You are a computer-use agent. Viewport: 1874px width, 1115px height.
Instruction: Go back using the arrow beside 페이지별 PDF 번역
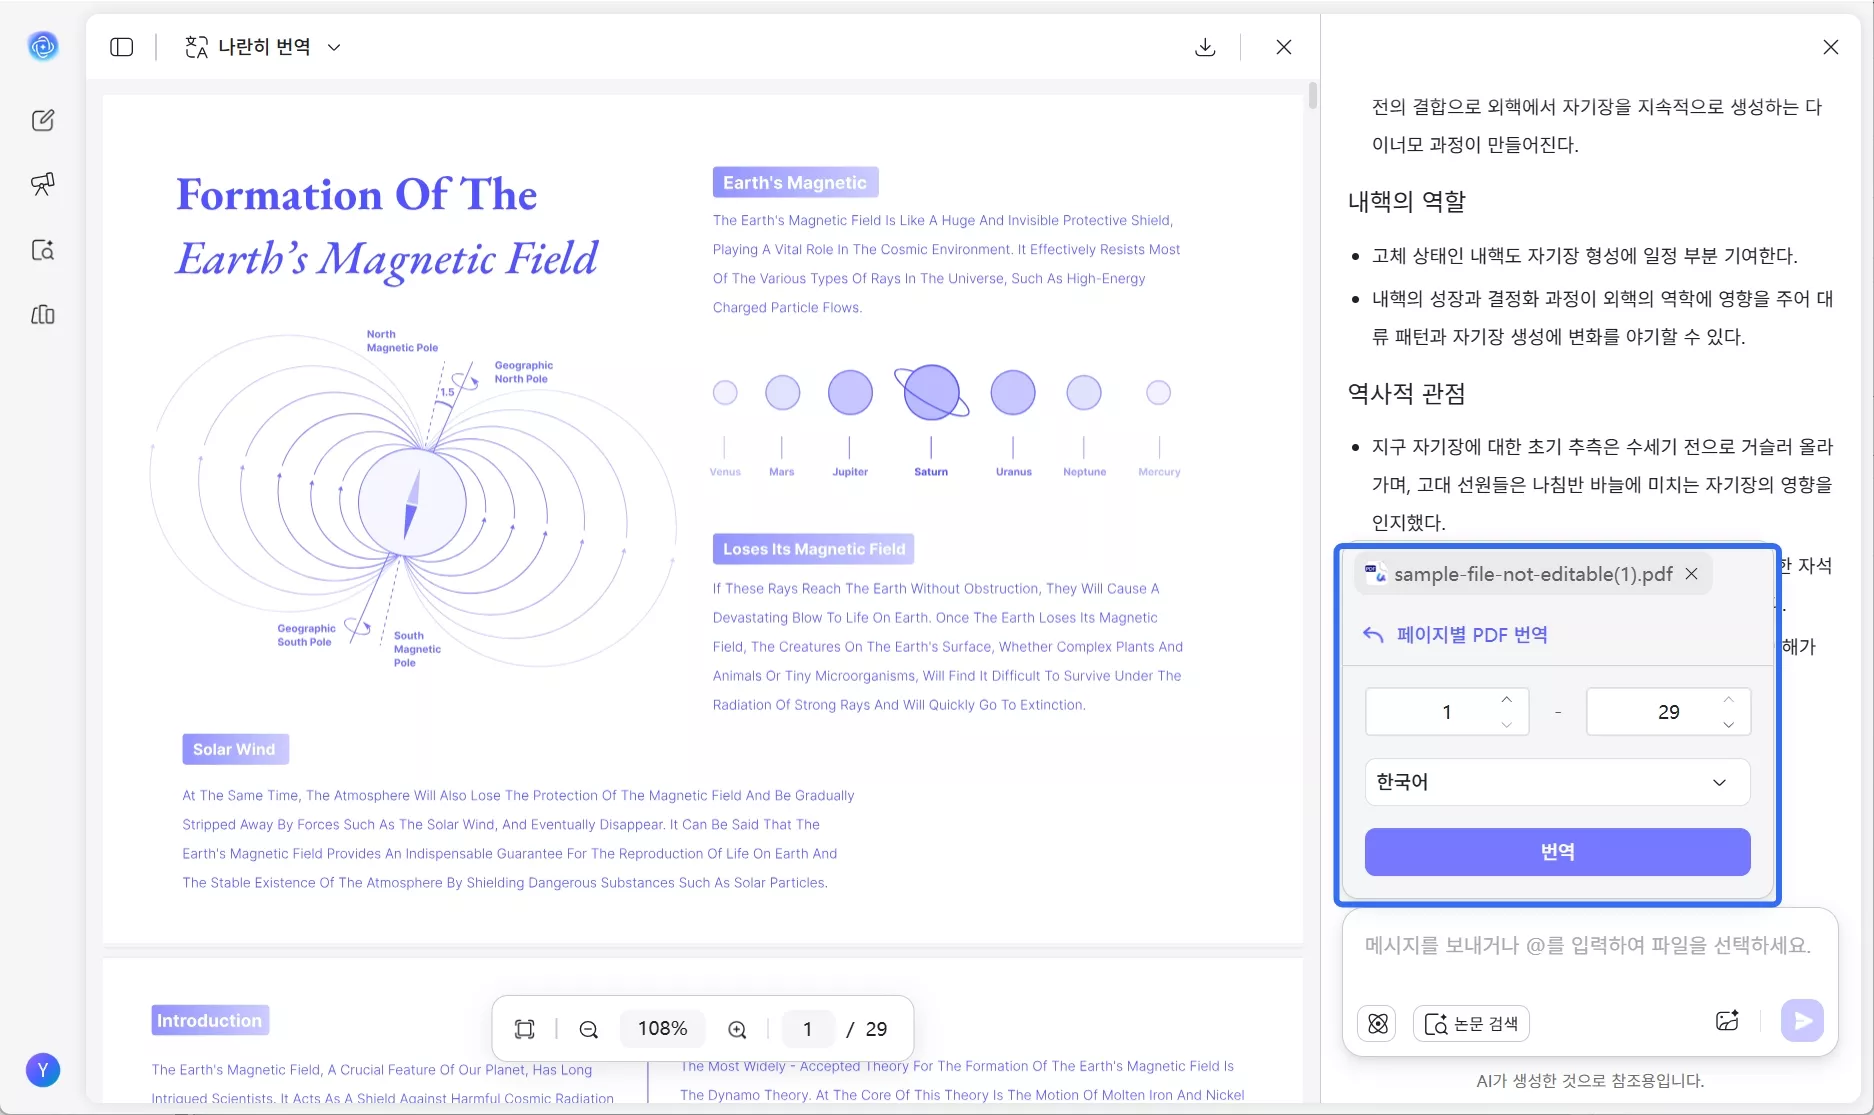(x=1373, y=635)
